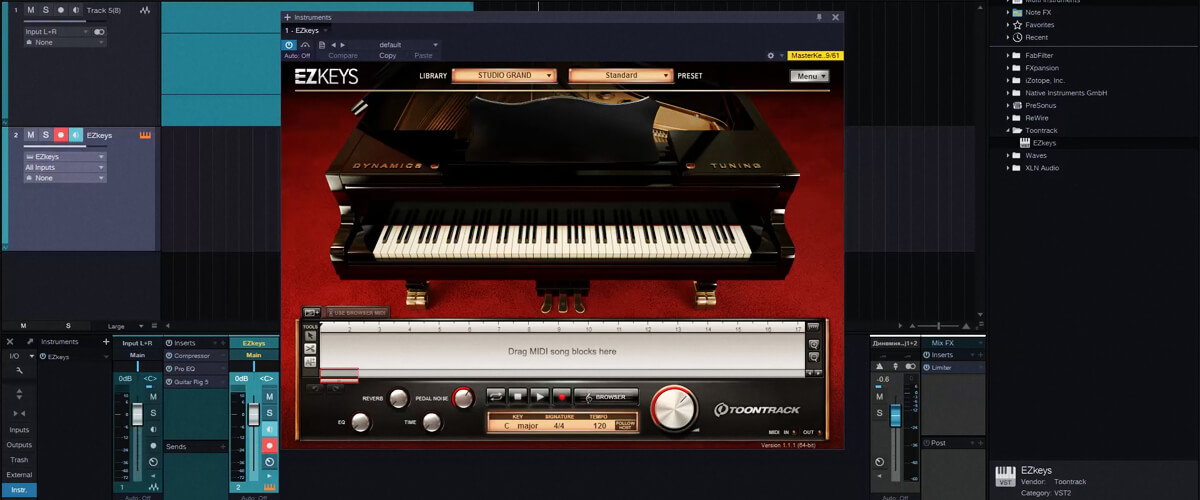Open the External tab in mixer sidebar
Screen dimensions: 1200x500
click(x=19, y=474)
